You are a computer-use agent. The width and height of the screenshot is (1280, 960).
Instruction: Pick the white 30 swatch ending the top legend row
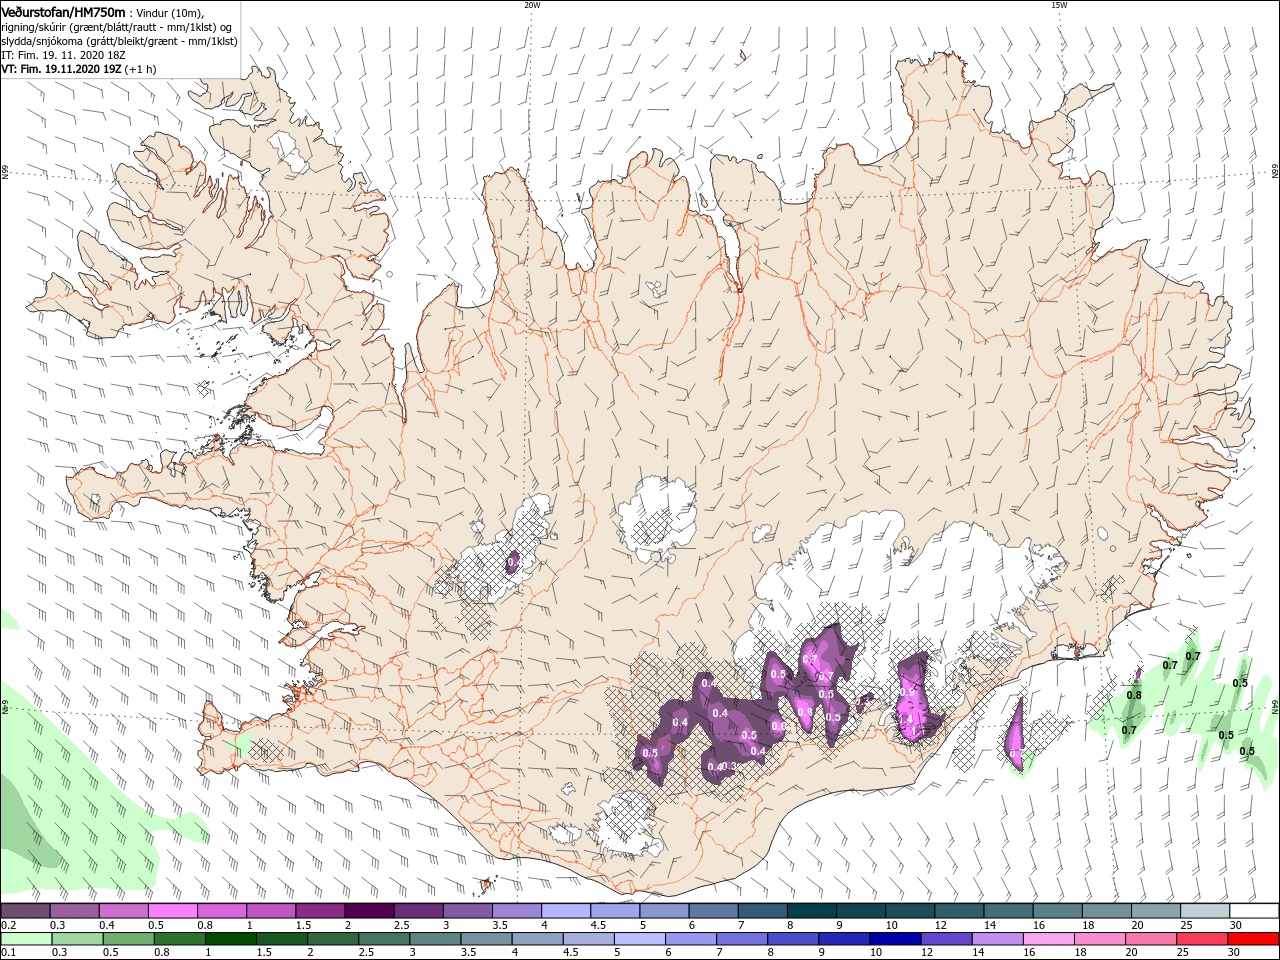click(1255, 911)
